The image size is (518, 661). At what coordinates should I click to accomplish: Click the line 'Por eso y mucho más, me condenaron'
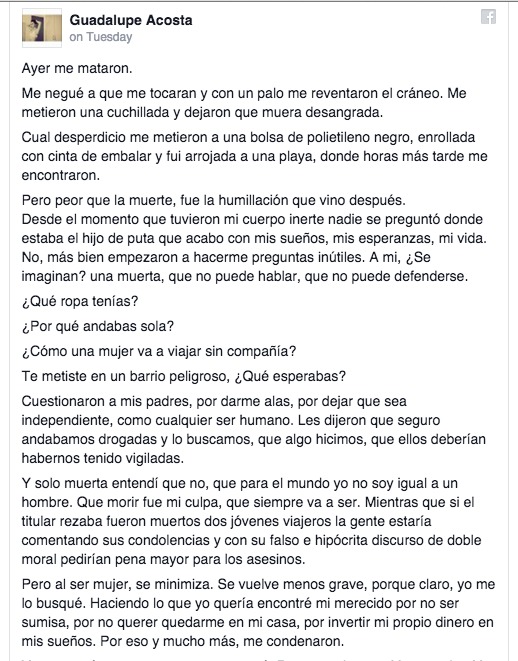click(222, 641)
